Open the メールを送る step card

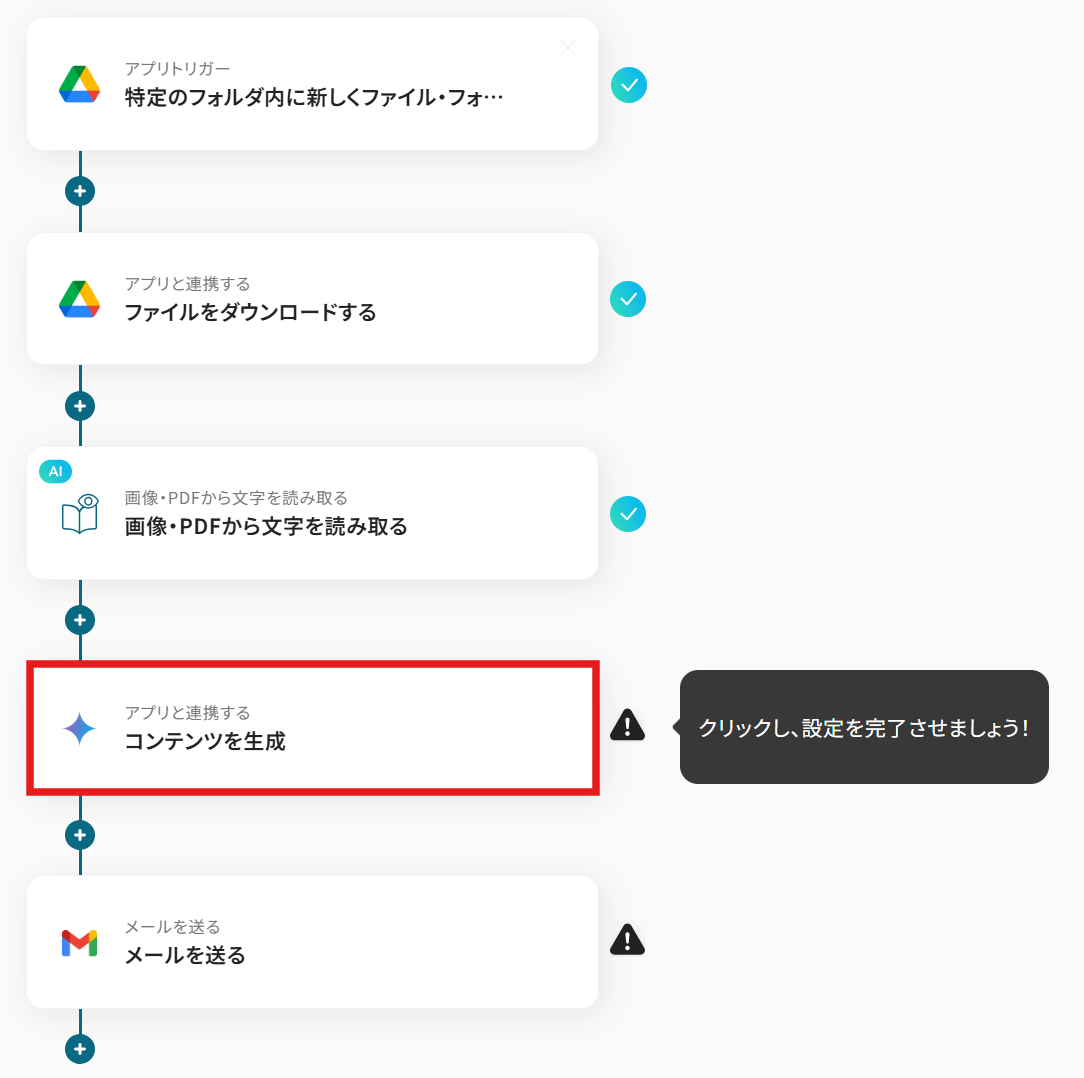312,942
